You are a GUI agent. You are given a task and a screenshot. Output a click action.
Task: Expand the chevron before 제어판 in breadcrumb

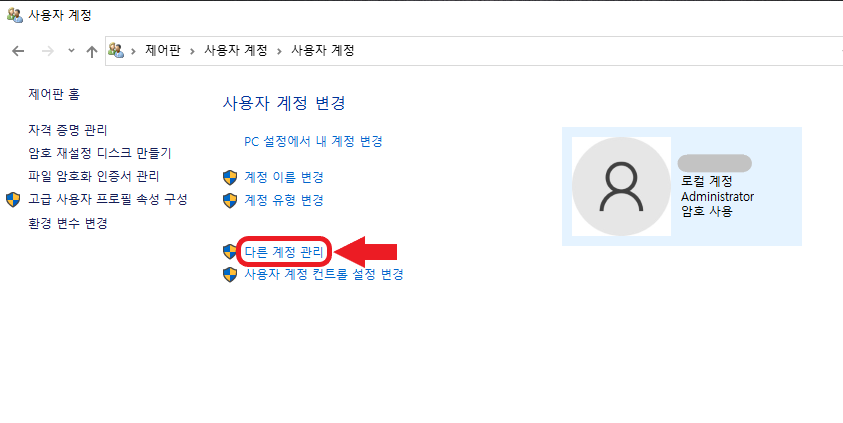coord(133,51)
